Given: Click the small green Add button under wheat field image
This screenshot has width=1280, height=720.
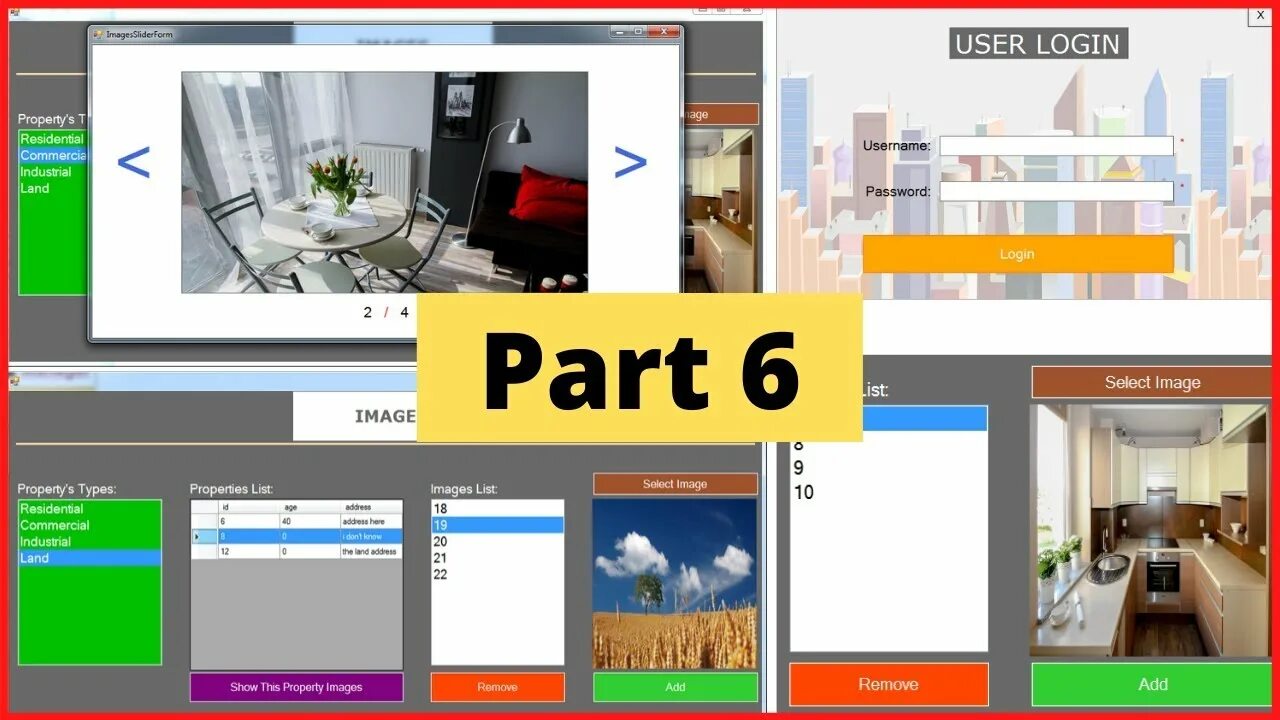Looking at the screenshot, I should [675, 687].
